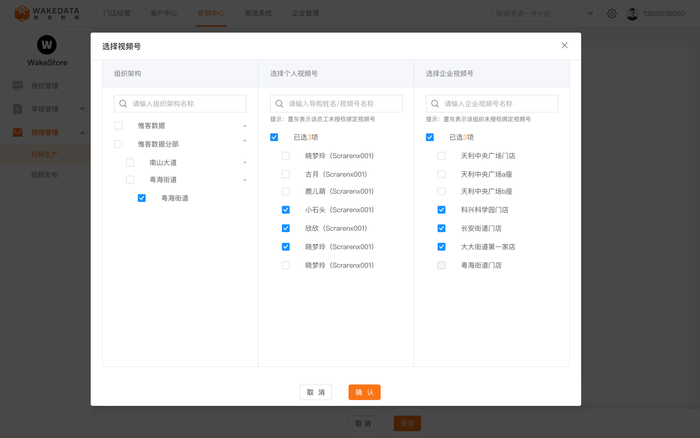
Task: Click the 确认 confirm button
Action: 364,392
